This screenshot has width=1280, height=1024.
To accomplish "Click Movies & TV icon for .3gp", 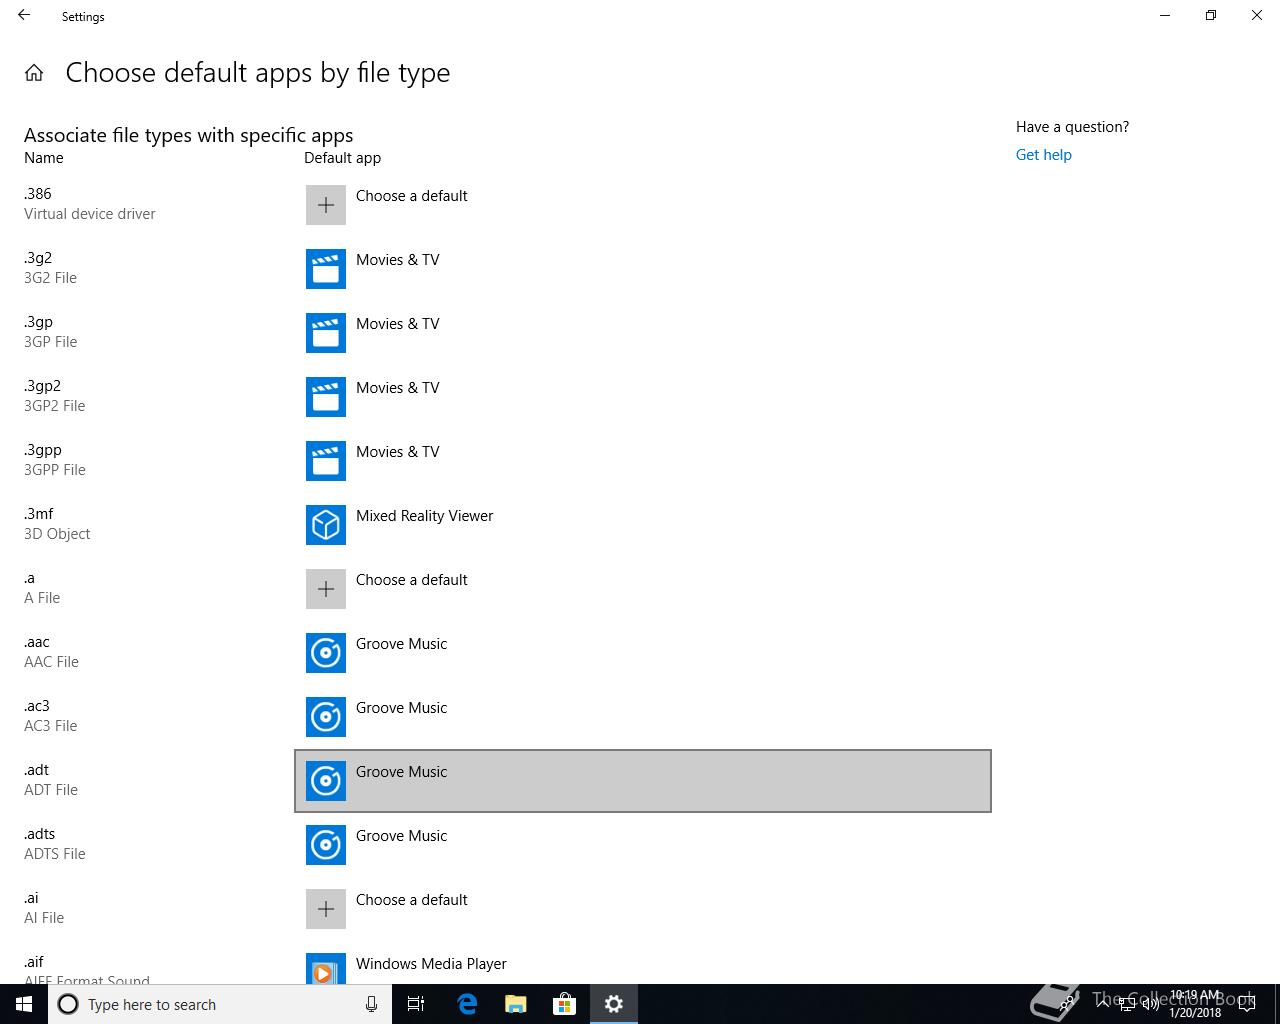I will (326, 333).
